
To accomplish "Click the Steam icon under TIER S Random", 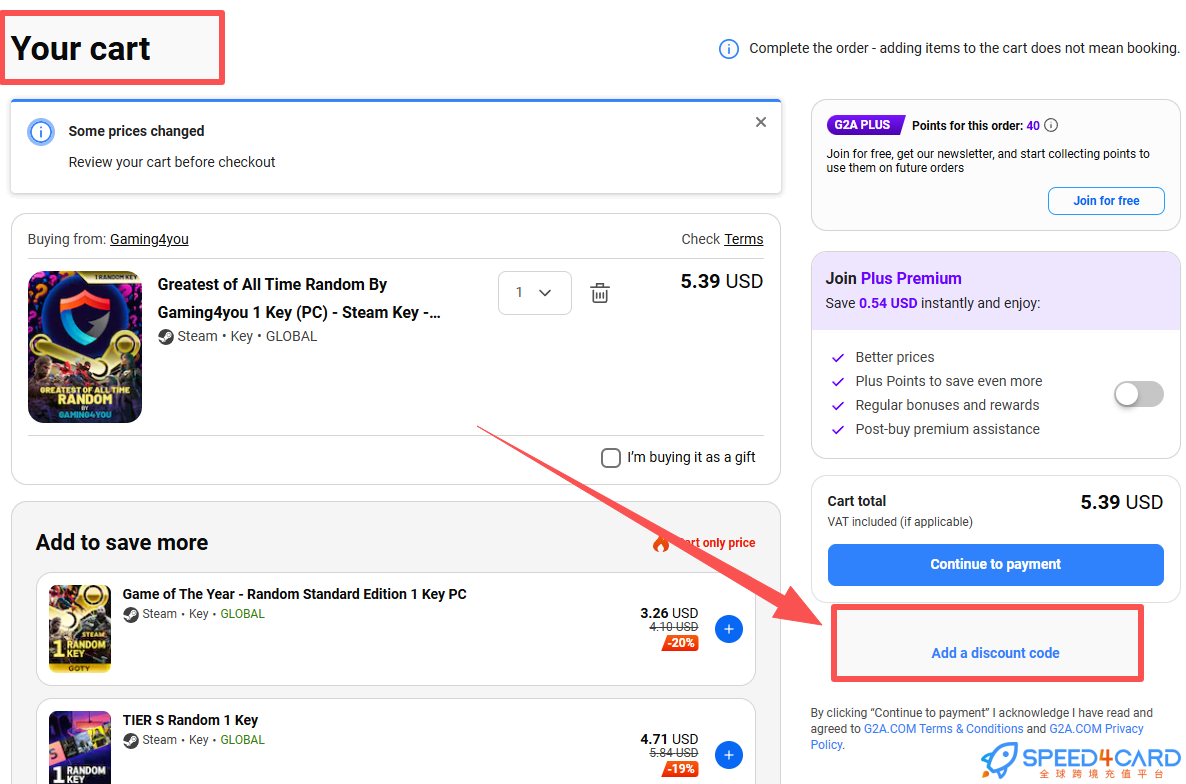I will point(131,740).
